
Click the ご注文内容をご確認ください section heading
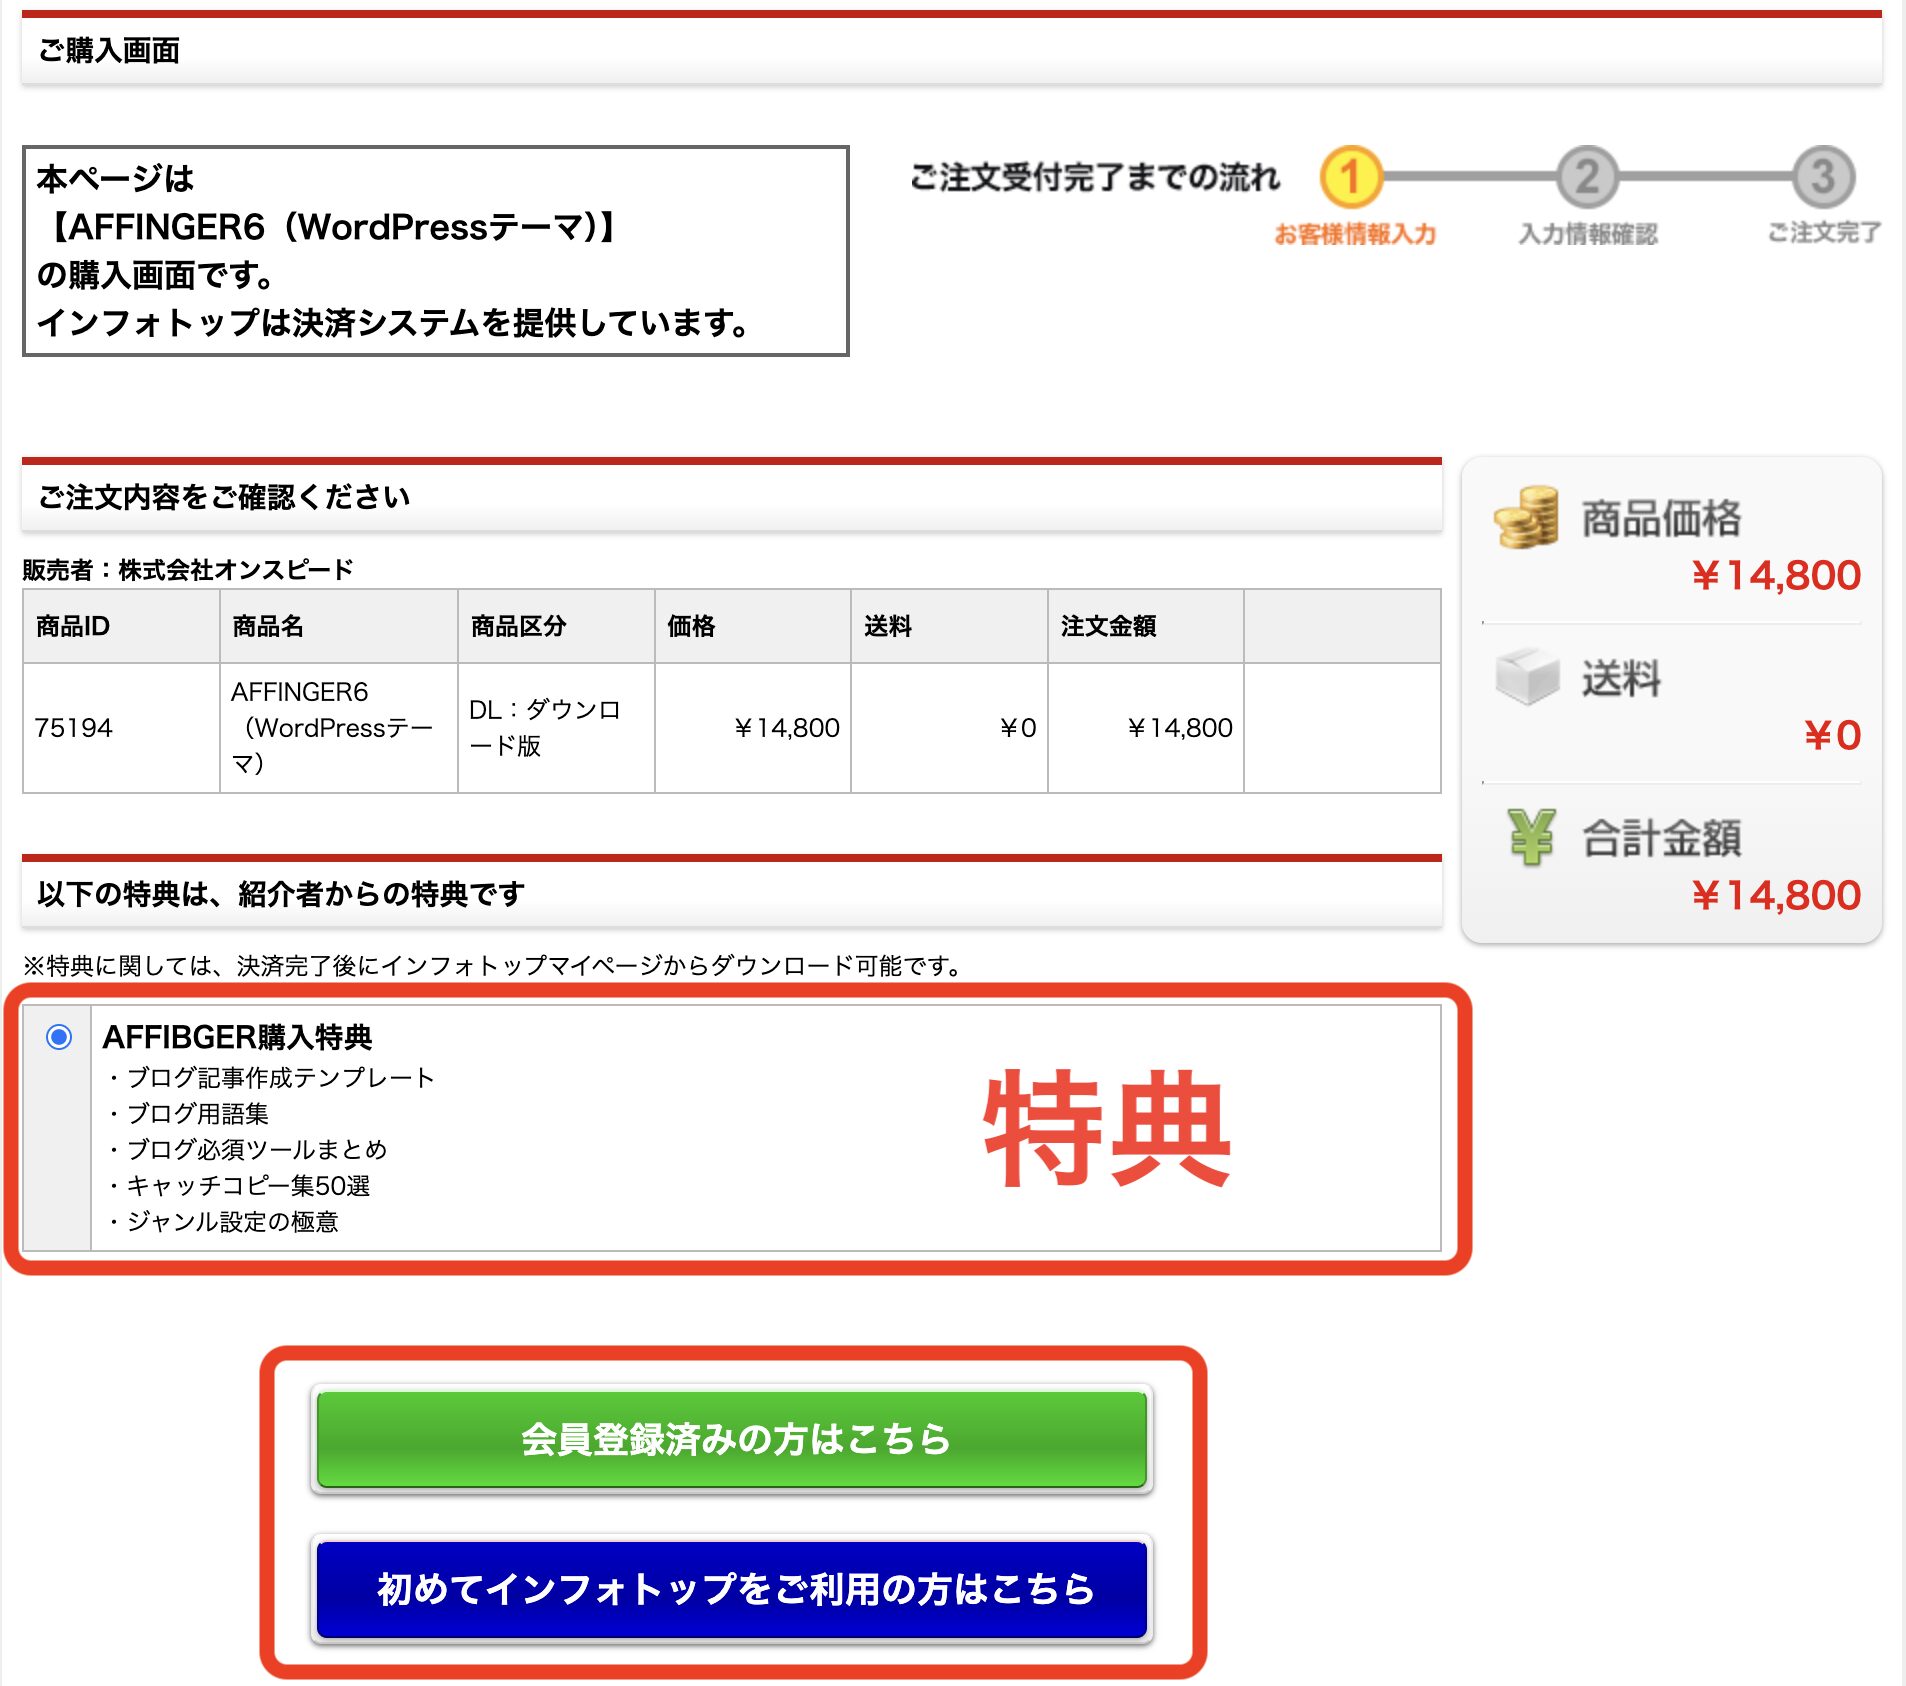(x=224, y=497)
